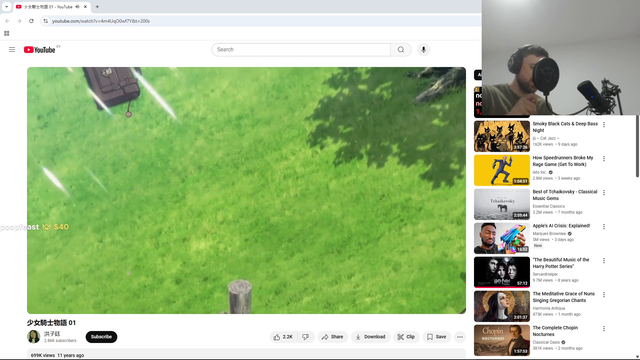Viewport: 640px width, 360px height.
Task: Open Gregorian Chants video thumbnail
Action: coord(502,306)
